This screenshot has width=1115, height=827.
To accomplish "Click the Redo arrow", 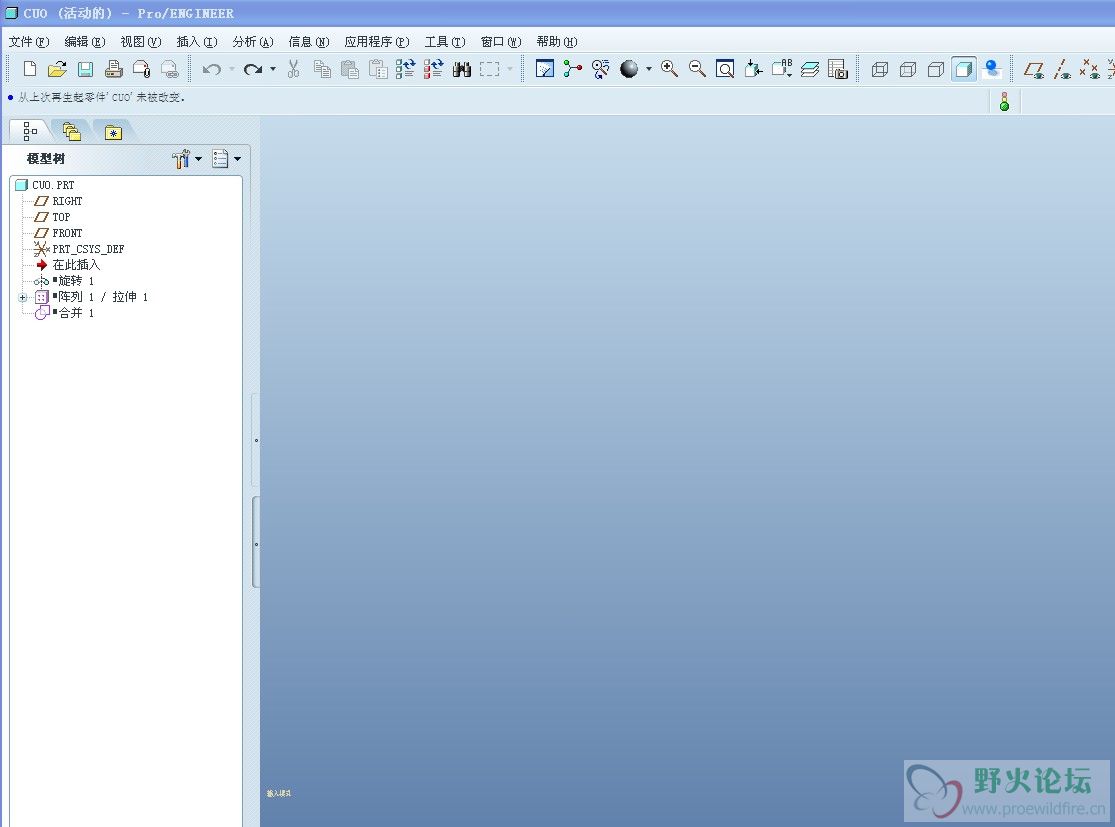I will tap(252, 69).
